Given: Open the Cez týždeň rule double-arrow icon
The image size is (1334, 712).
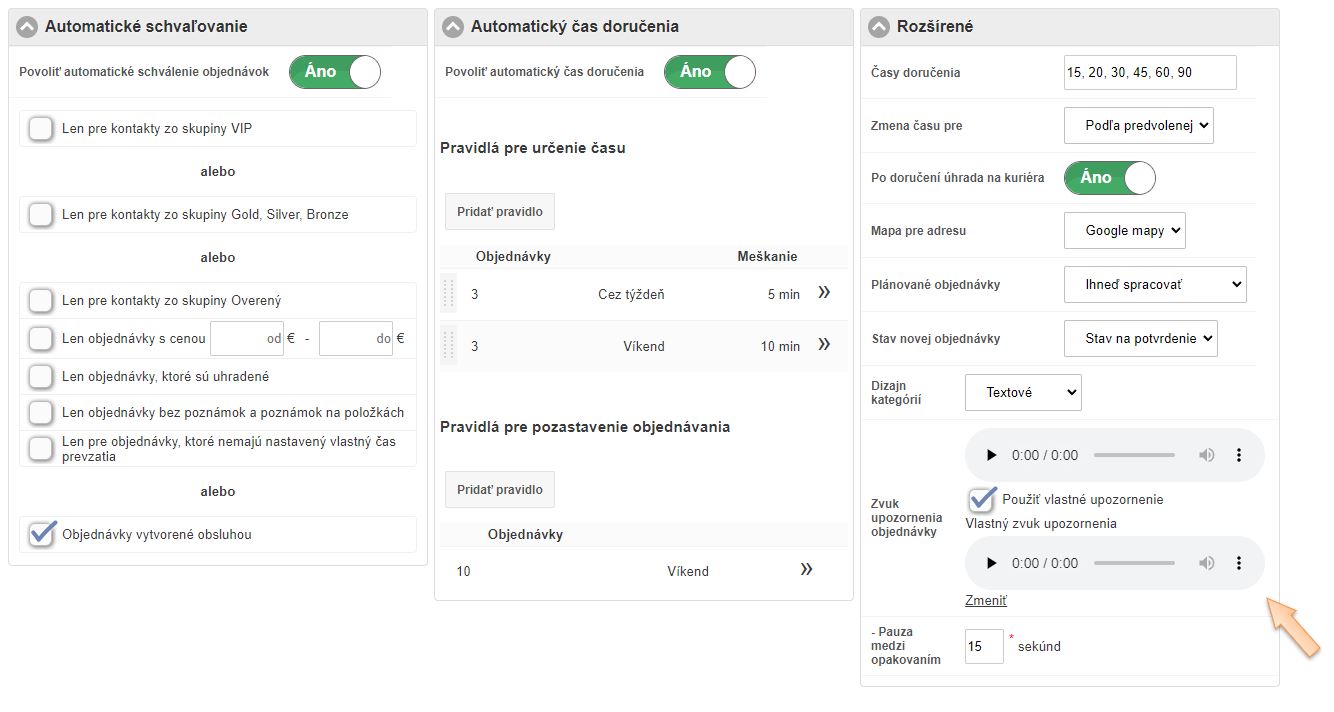Looking at the screenshot, I should (824, 293).
